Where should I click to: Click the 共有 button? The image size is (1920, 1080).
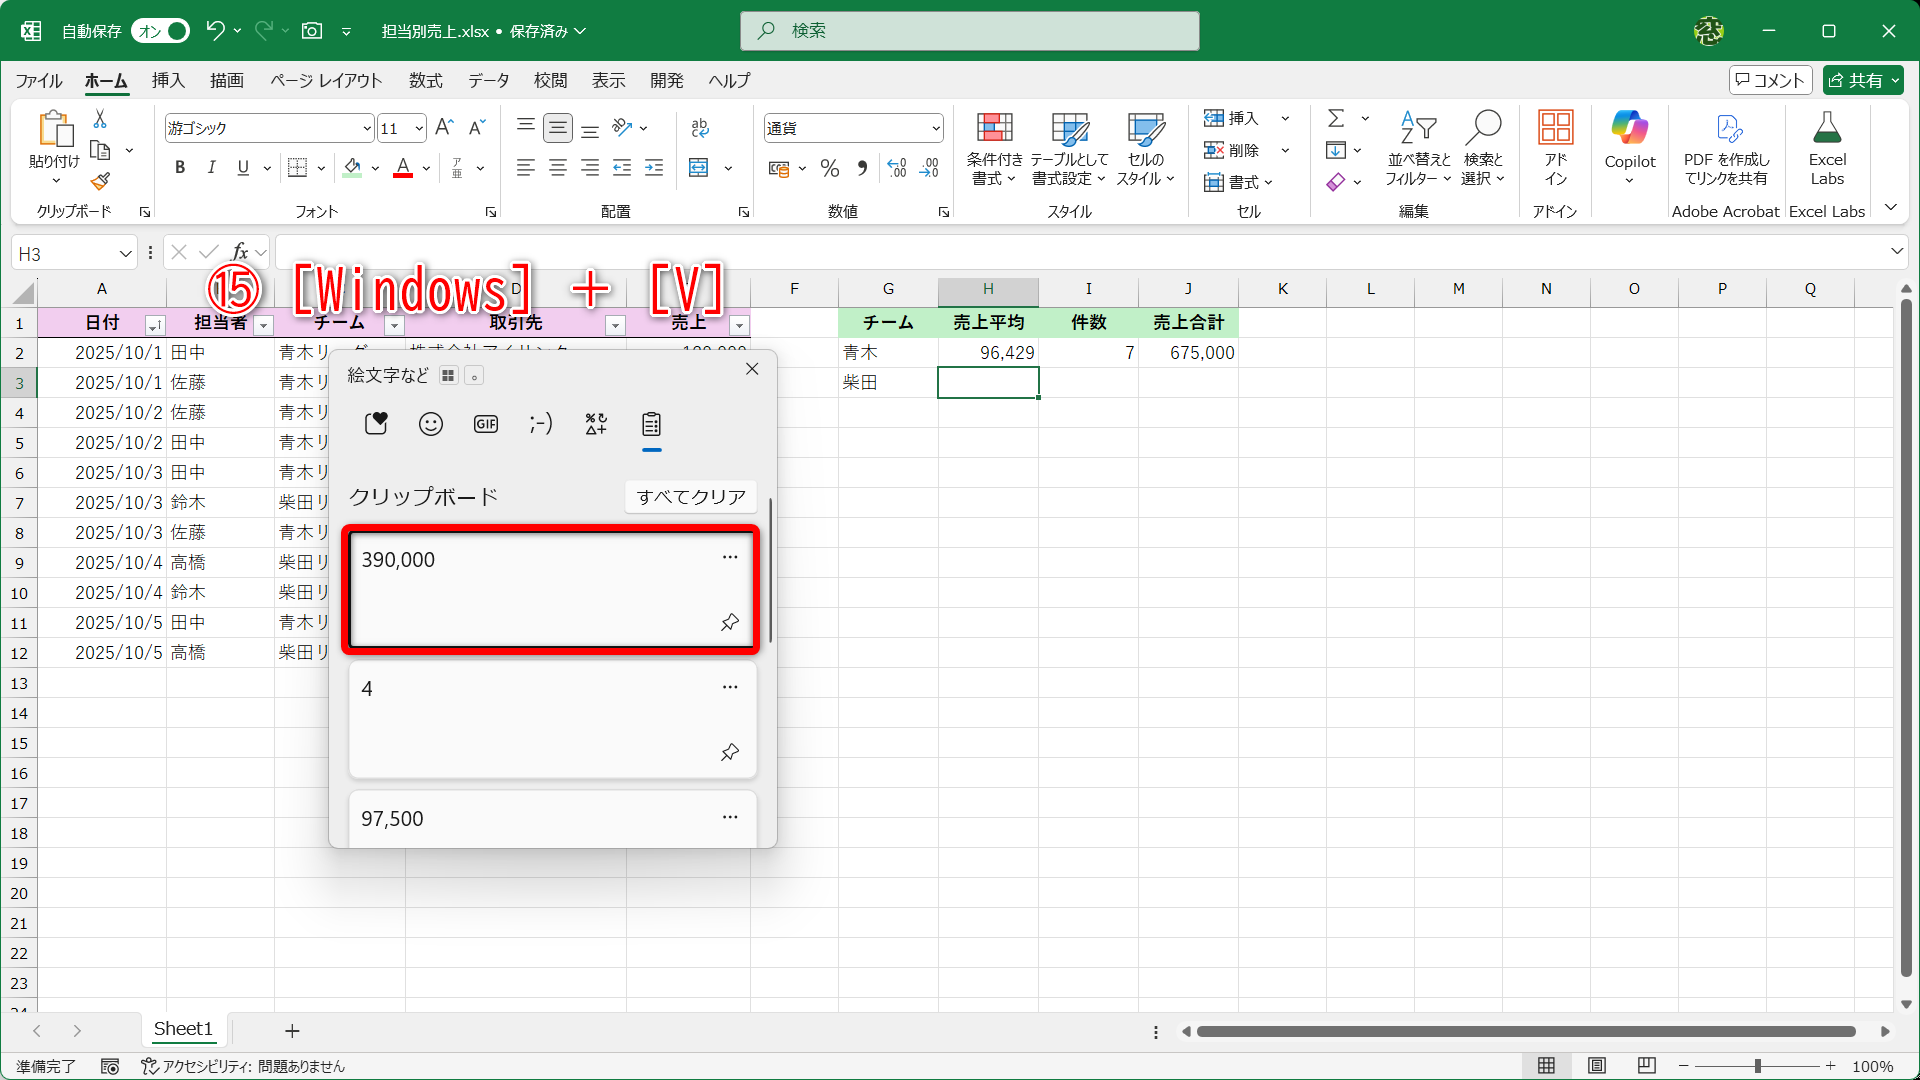[x=1862, y=80]
